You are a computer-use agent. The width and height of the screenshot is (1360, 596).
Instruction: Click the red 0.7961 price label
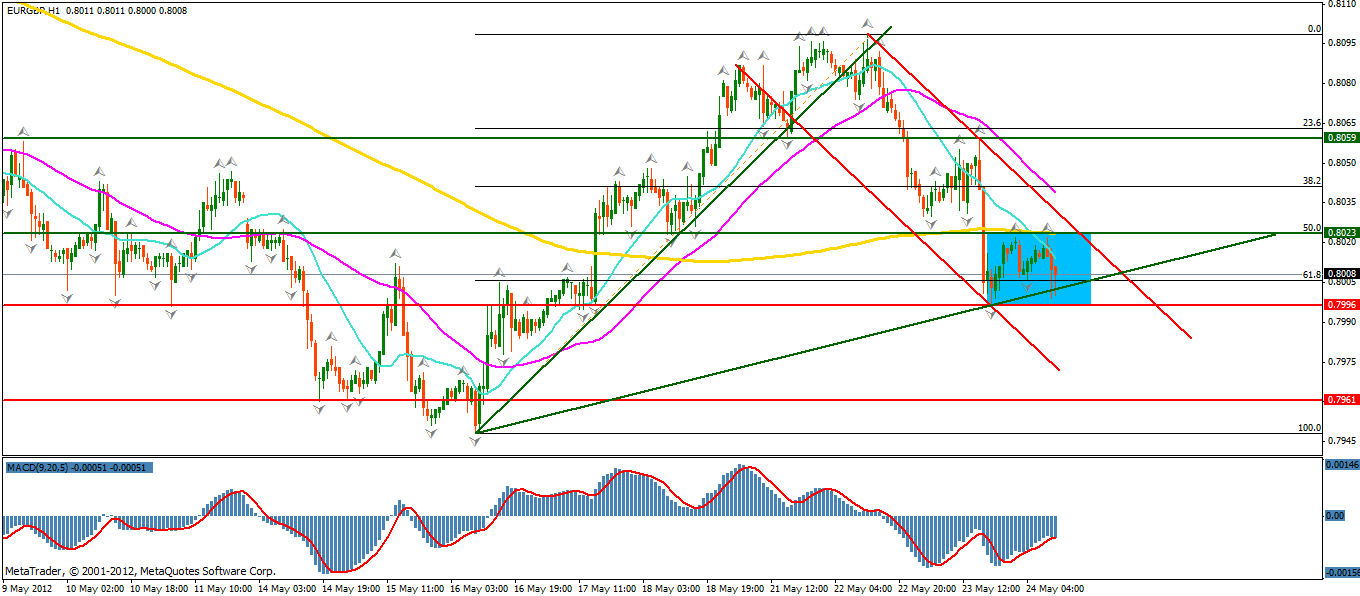coord(1340,399)
